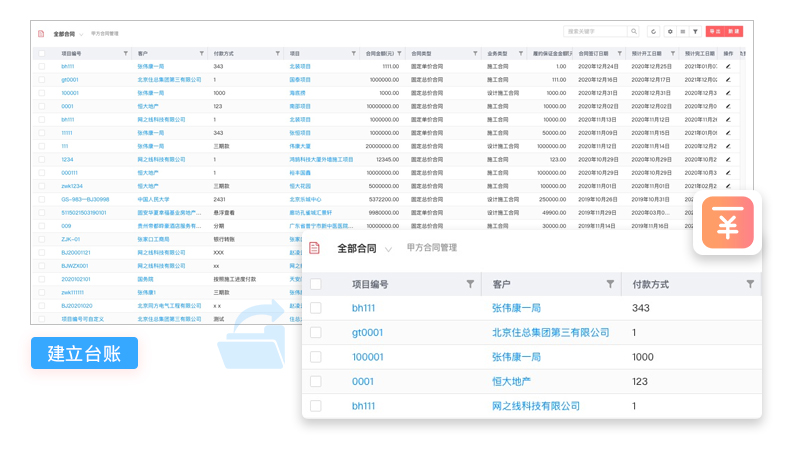Open the filter dropdown on enlarged 付款方式 column

click(x=750, y=284)
